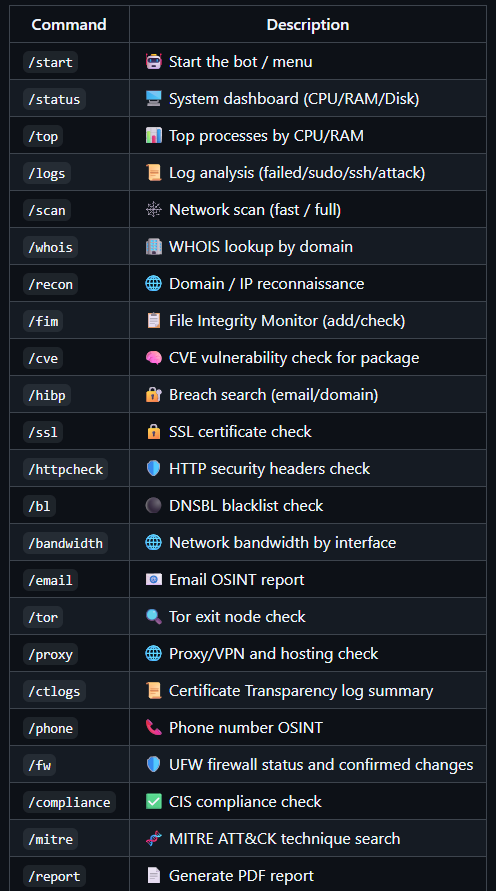Click the DNA emoji beside MITRE ATT&CK search
The width and height of the screenshot is (496, 891).
[153, 838]
